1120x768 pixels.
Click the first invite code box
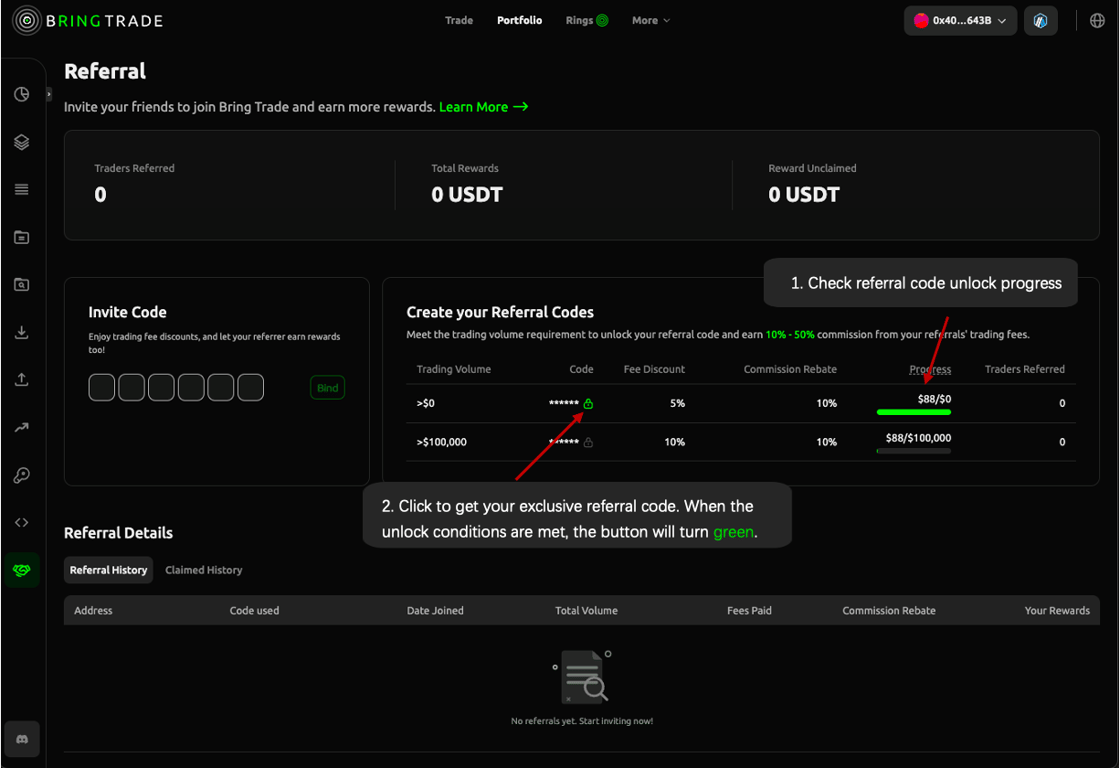tap(101, 387)
